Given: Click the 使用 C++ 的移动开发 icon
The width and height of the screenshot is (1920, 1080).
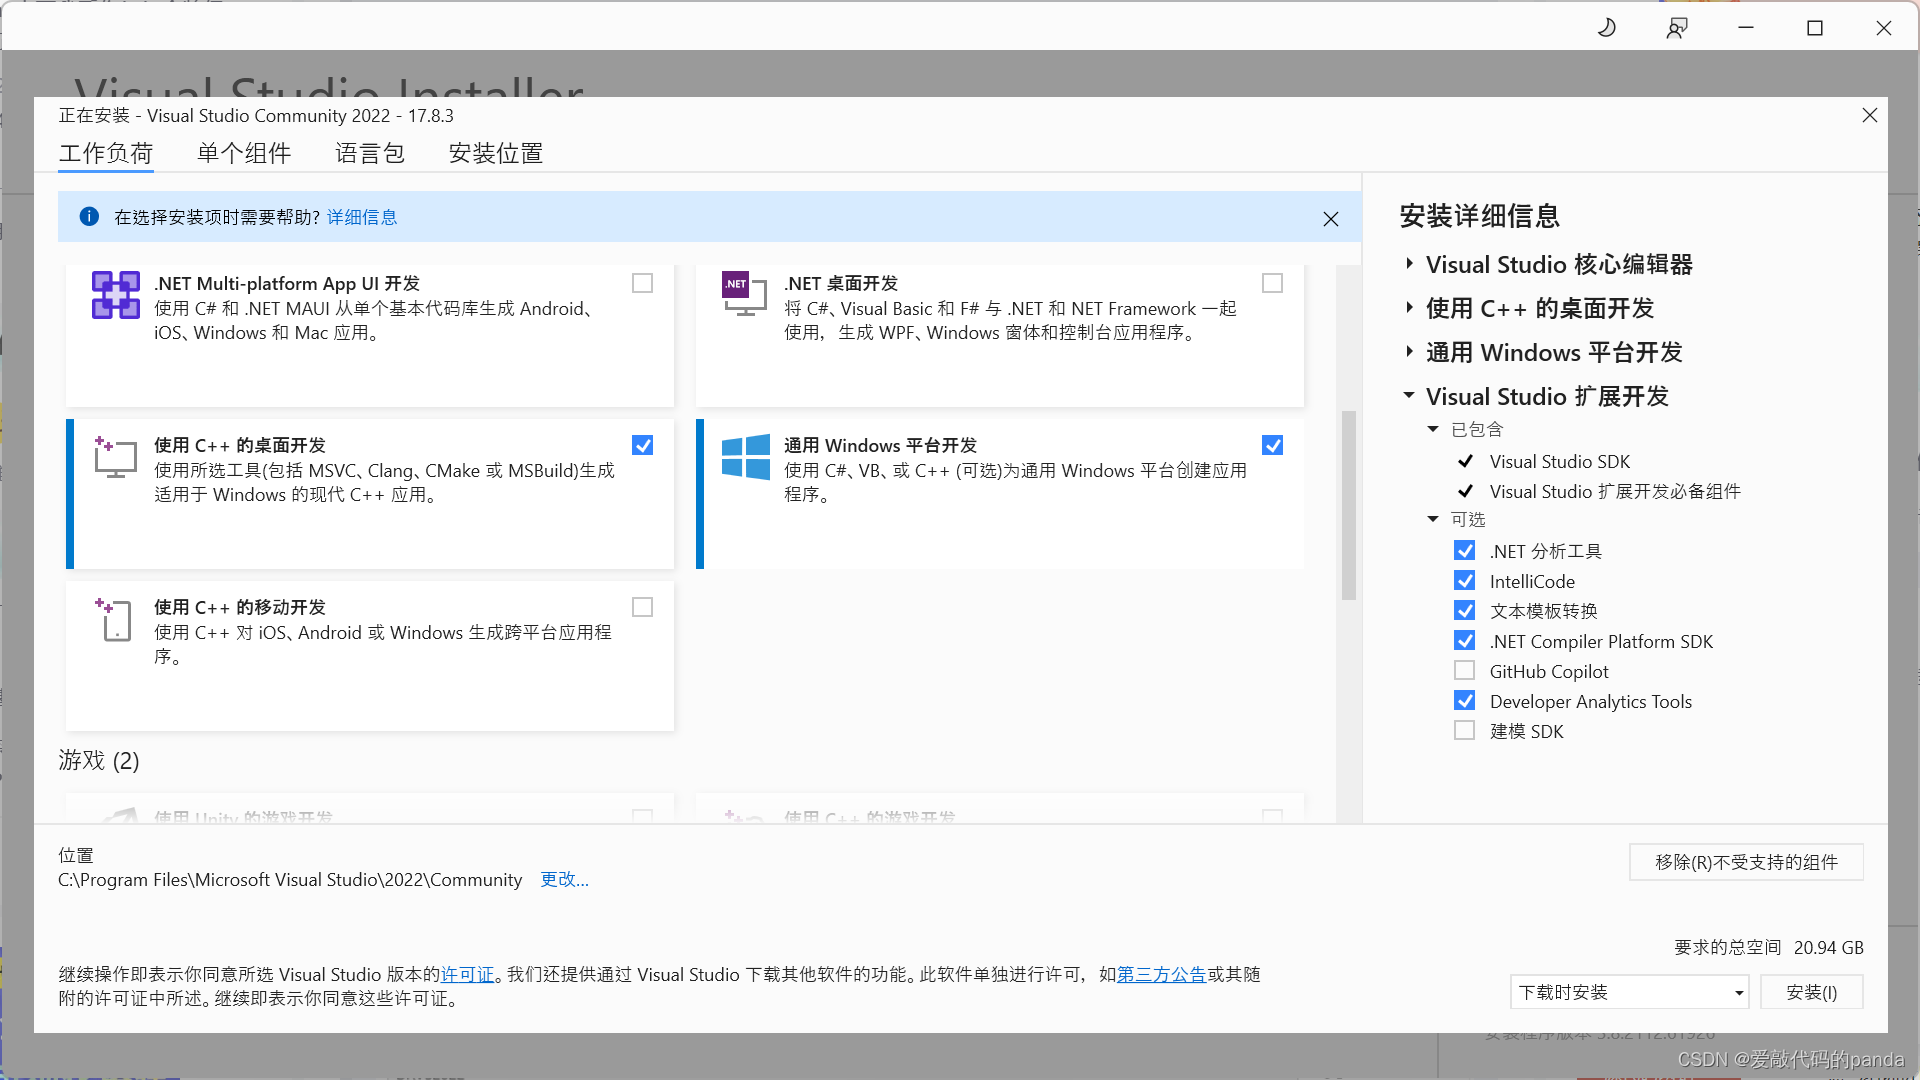Looking at the screenshot, I should pos(115,620).
